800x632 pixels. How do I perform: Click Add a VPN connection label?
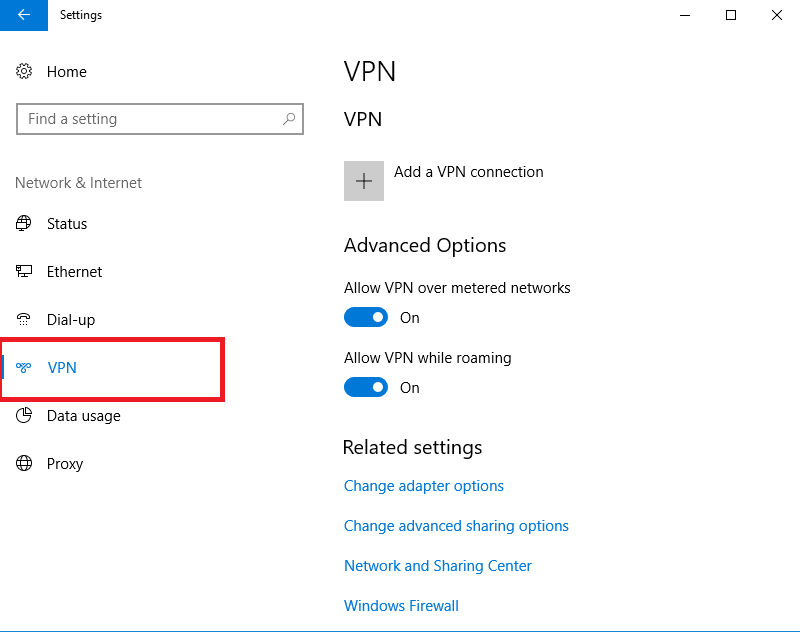pos(468,172)
